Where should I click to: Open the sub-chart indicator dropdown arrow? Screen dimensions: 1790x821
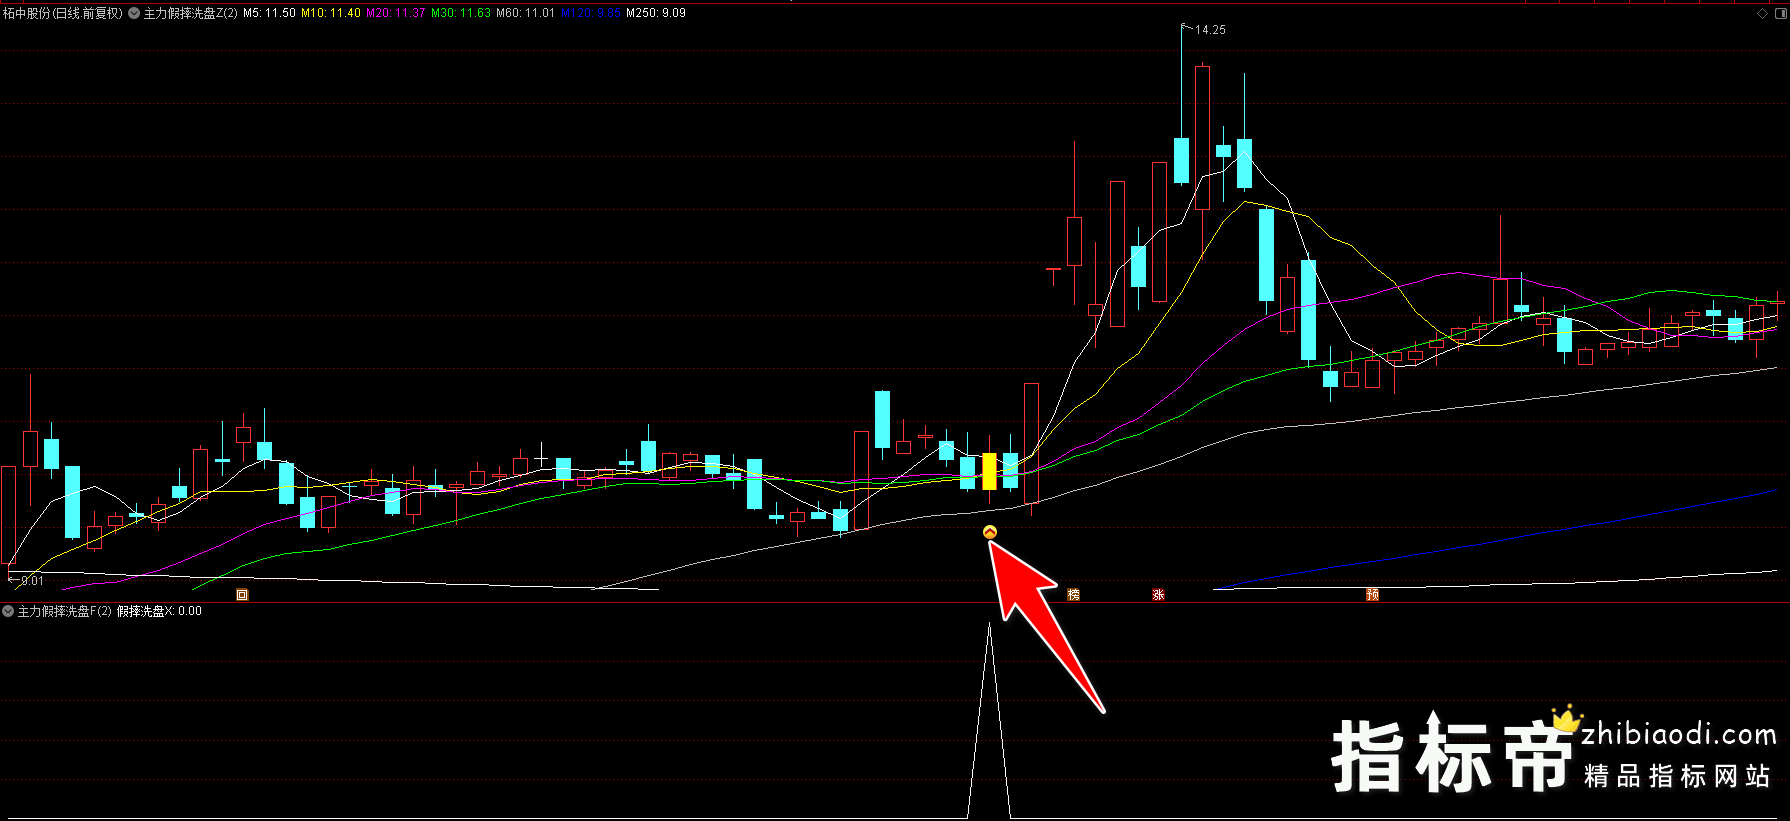click(x=8, y=611)
